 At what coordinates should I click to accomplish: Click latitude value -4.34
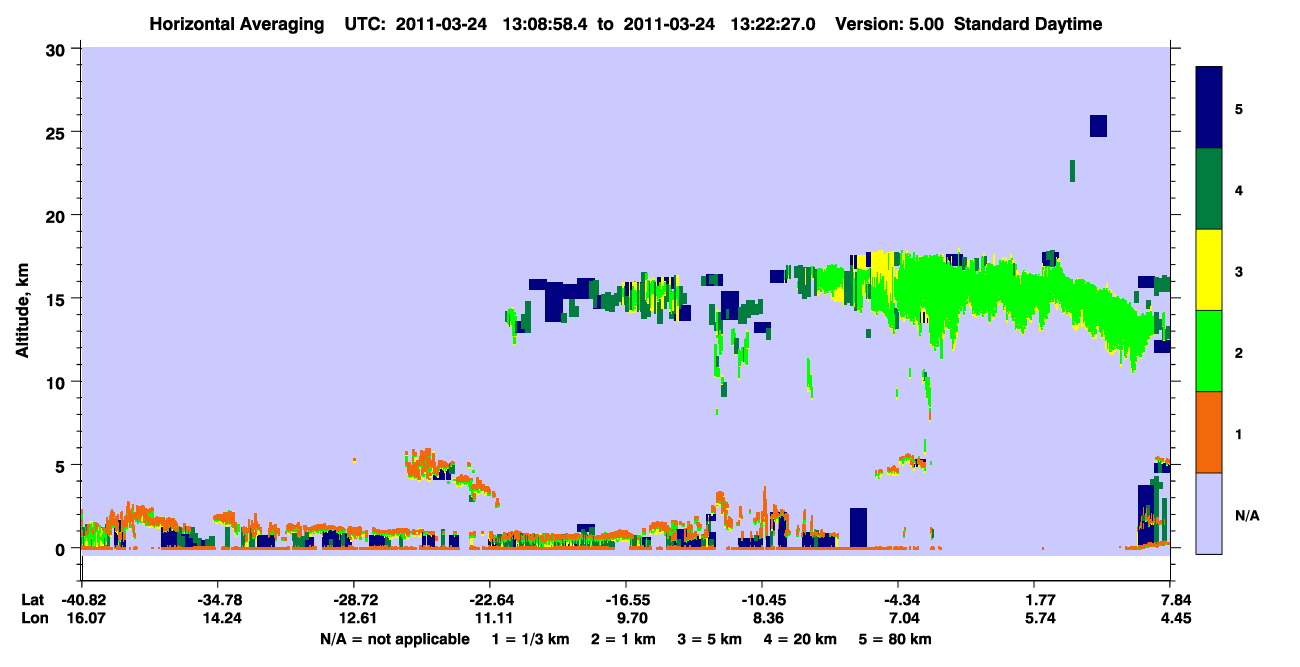click(x=899, y=600)
